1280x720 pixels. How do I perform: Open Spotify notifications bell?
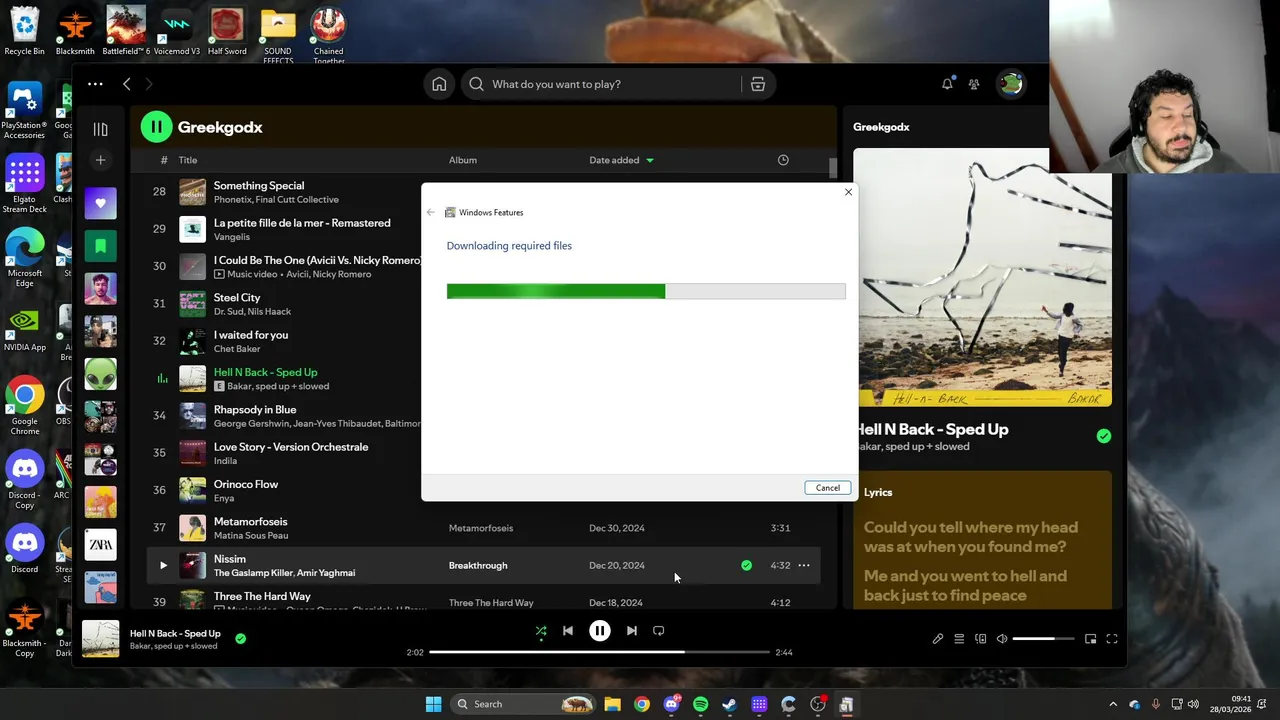[947, 84]
